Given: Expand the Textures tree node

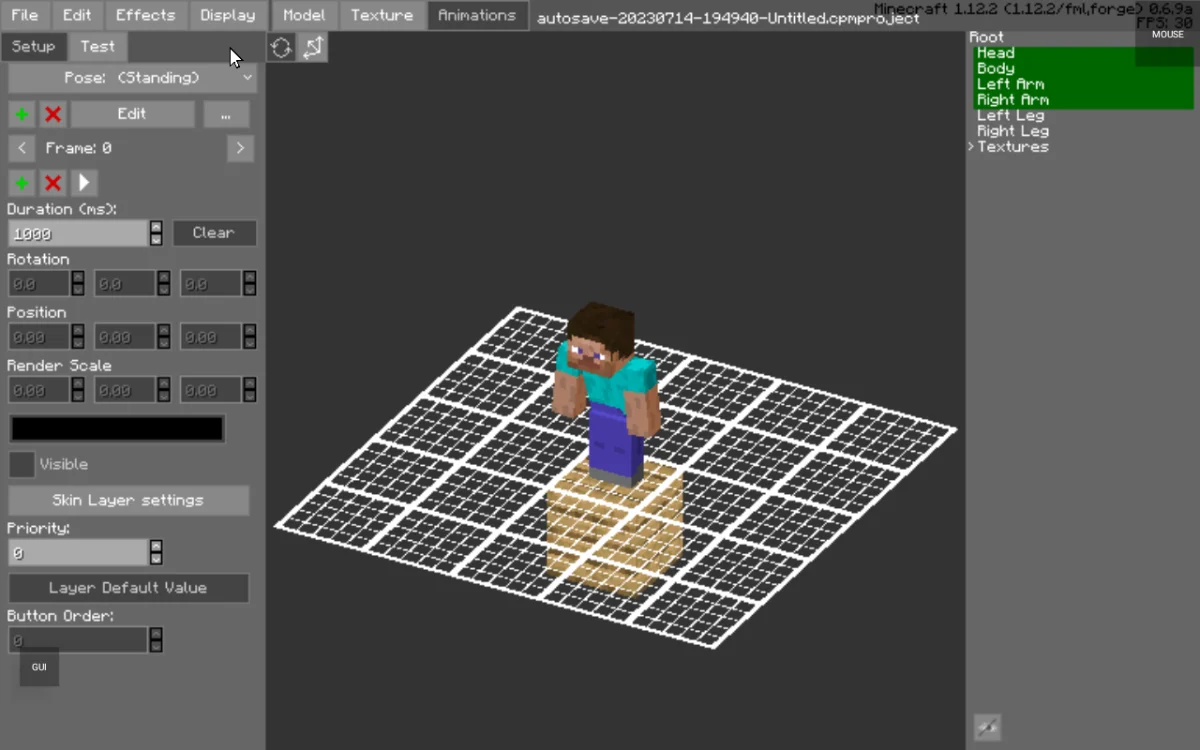Looking at the screenshot, I should [x=971, y=147].
